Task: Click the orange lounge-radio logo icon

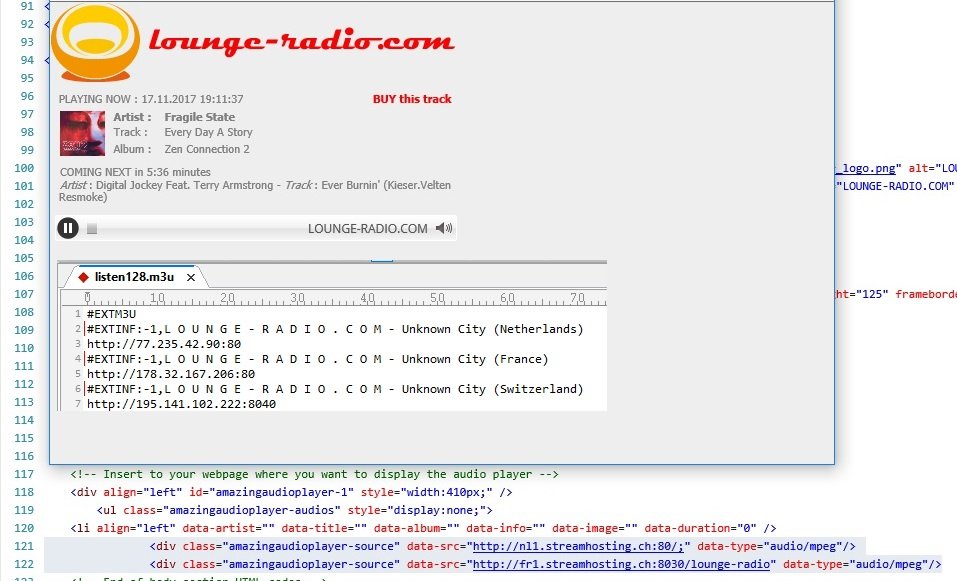Action: point(95,41)
